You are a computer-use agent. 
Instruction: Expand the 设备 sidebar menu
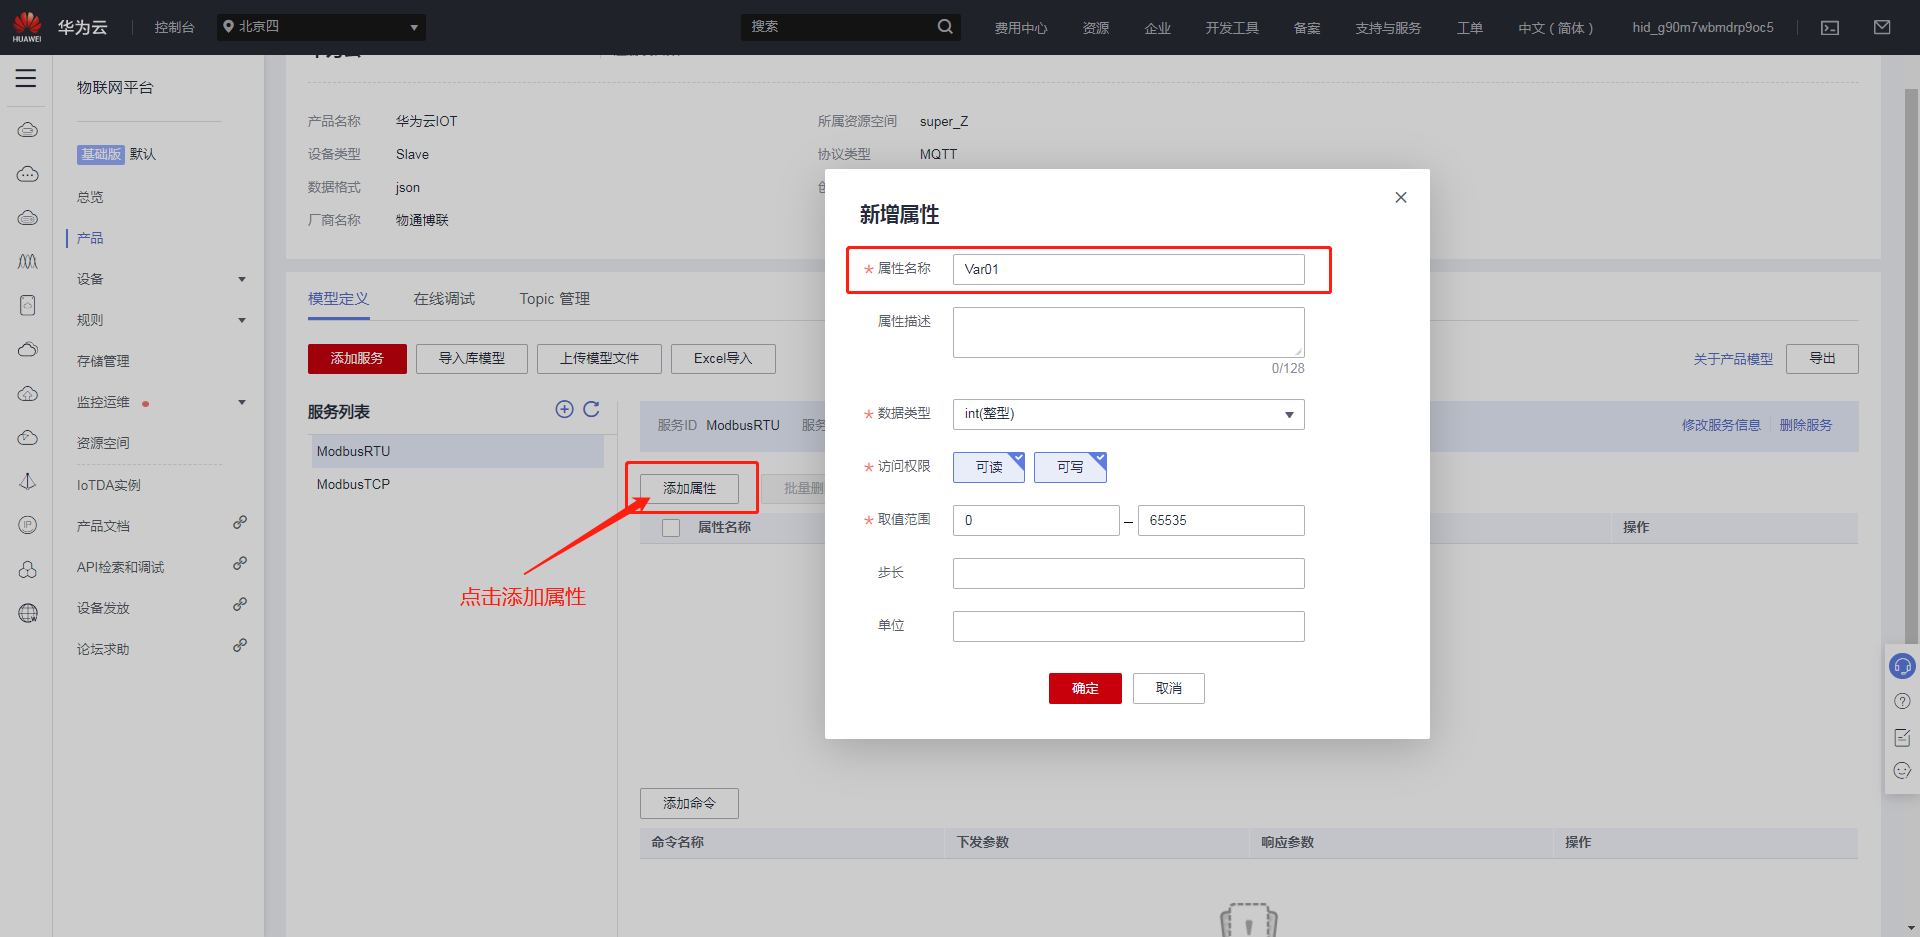(x=160, y=279)
